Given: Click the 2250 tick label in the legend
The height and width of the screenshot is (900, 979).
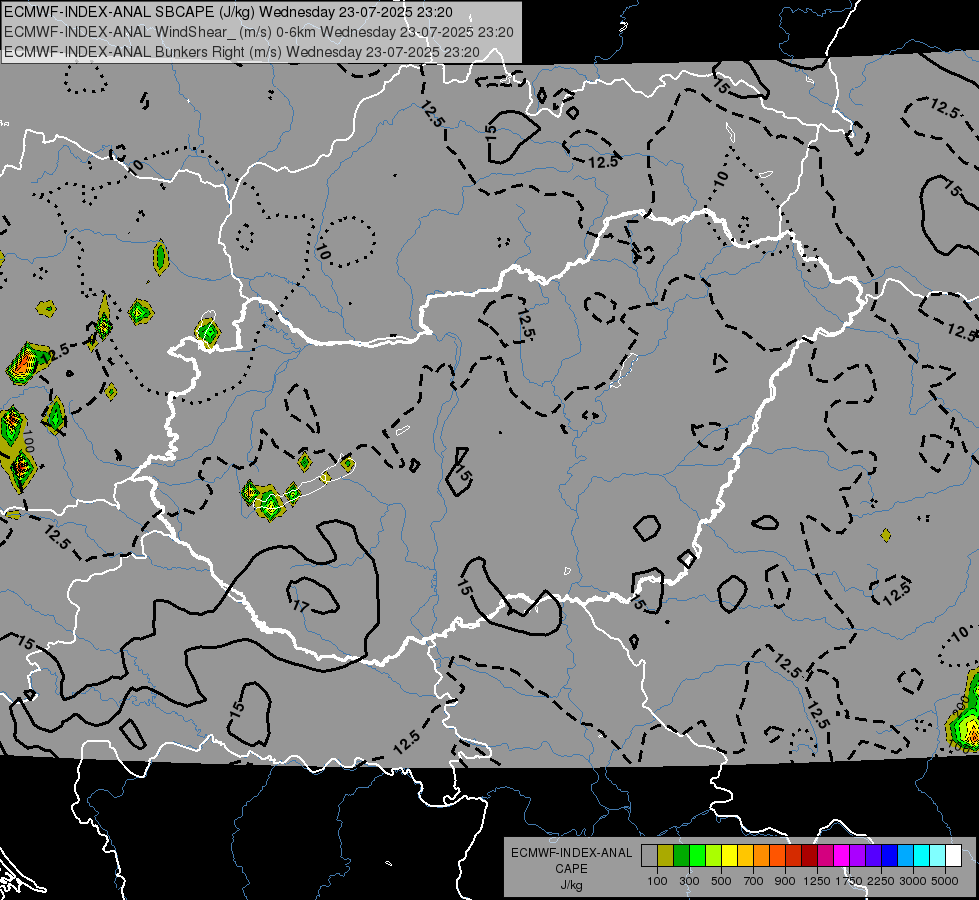Looking at the screenshot, I should (881, 881).
